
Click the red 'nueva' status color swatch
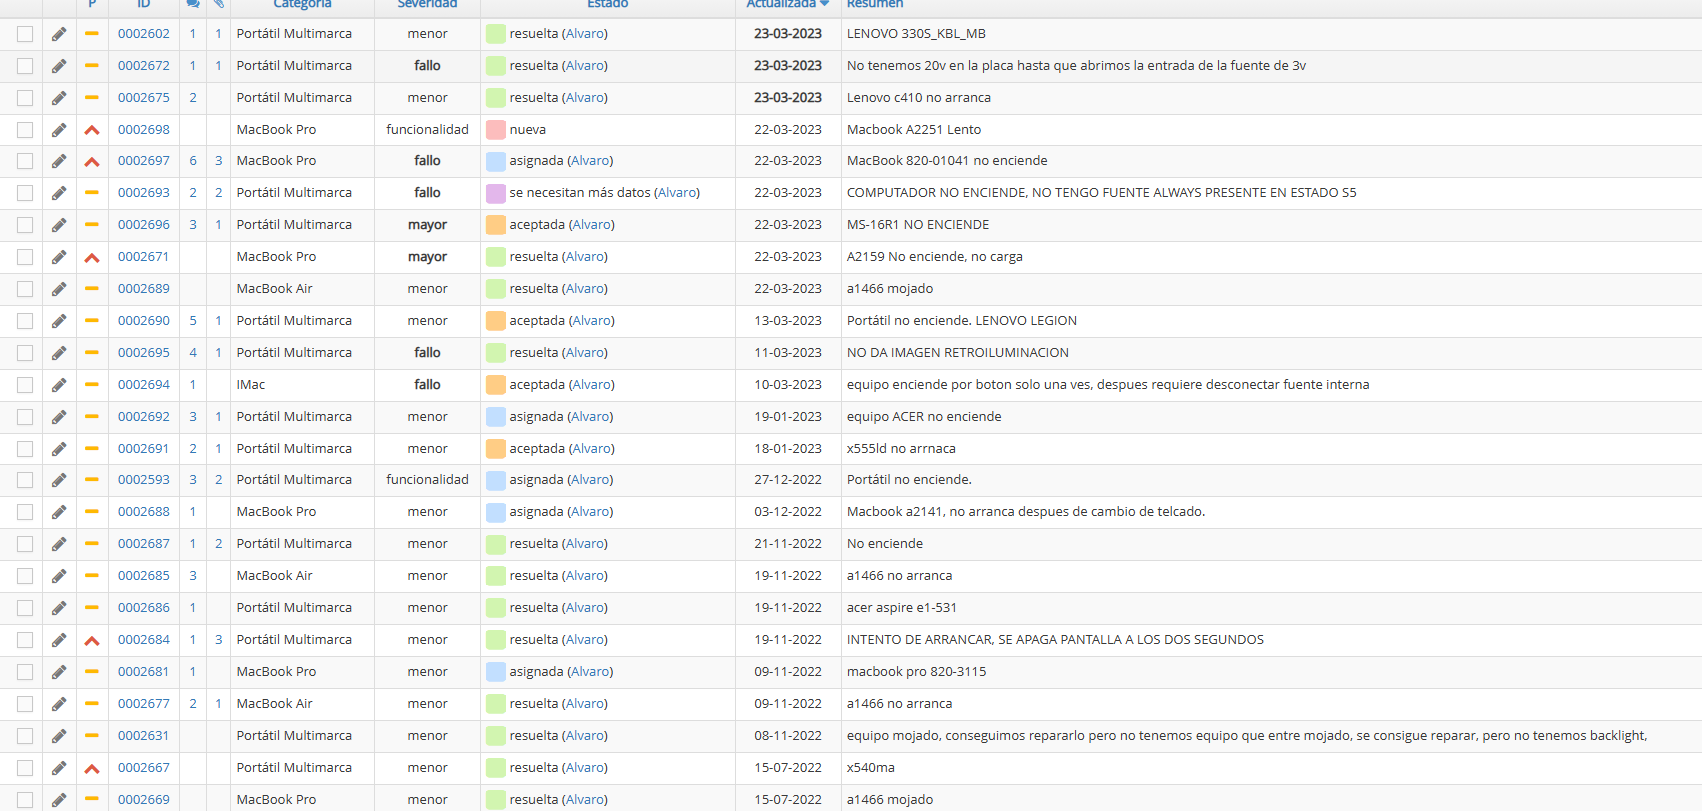[x=495, y=130]
